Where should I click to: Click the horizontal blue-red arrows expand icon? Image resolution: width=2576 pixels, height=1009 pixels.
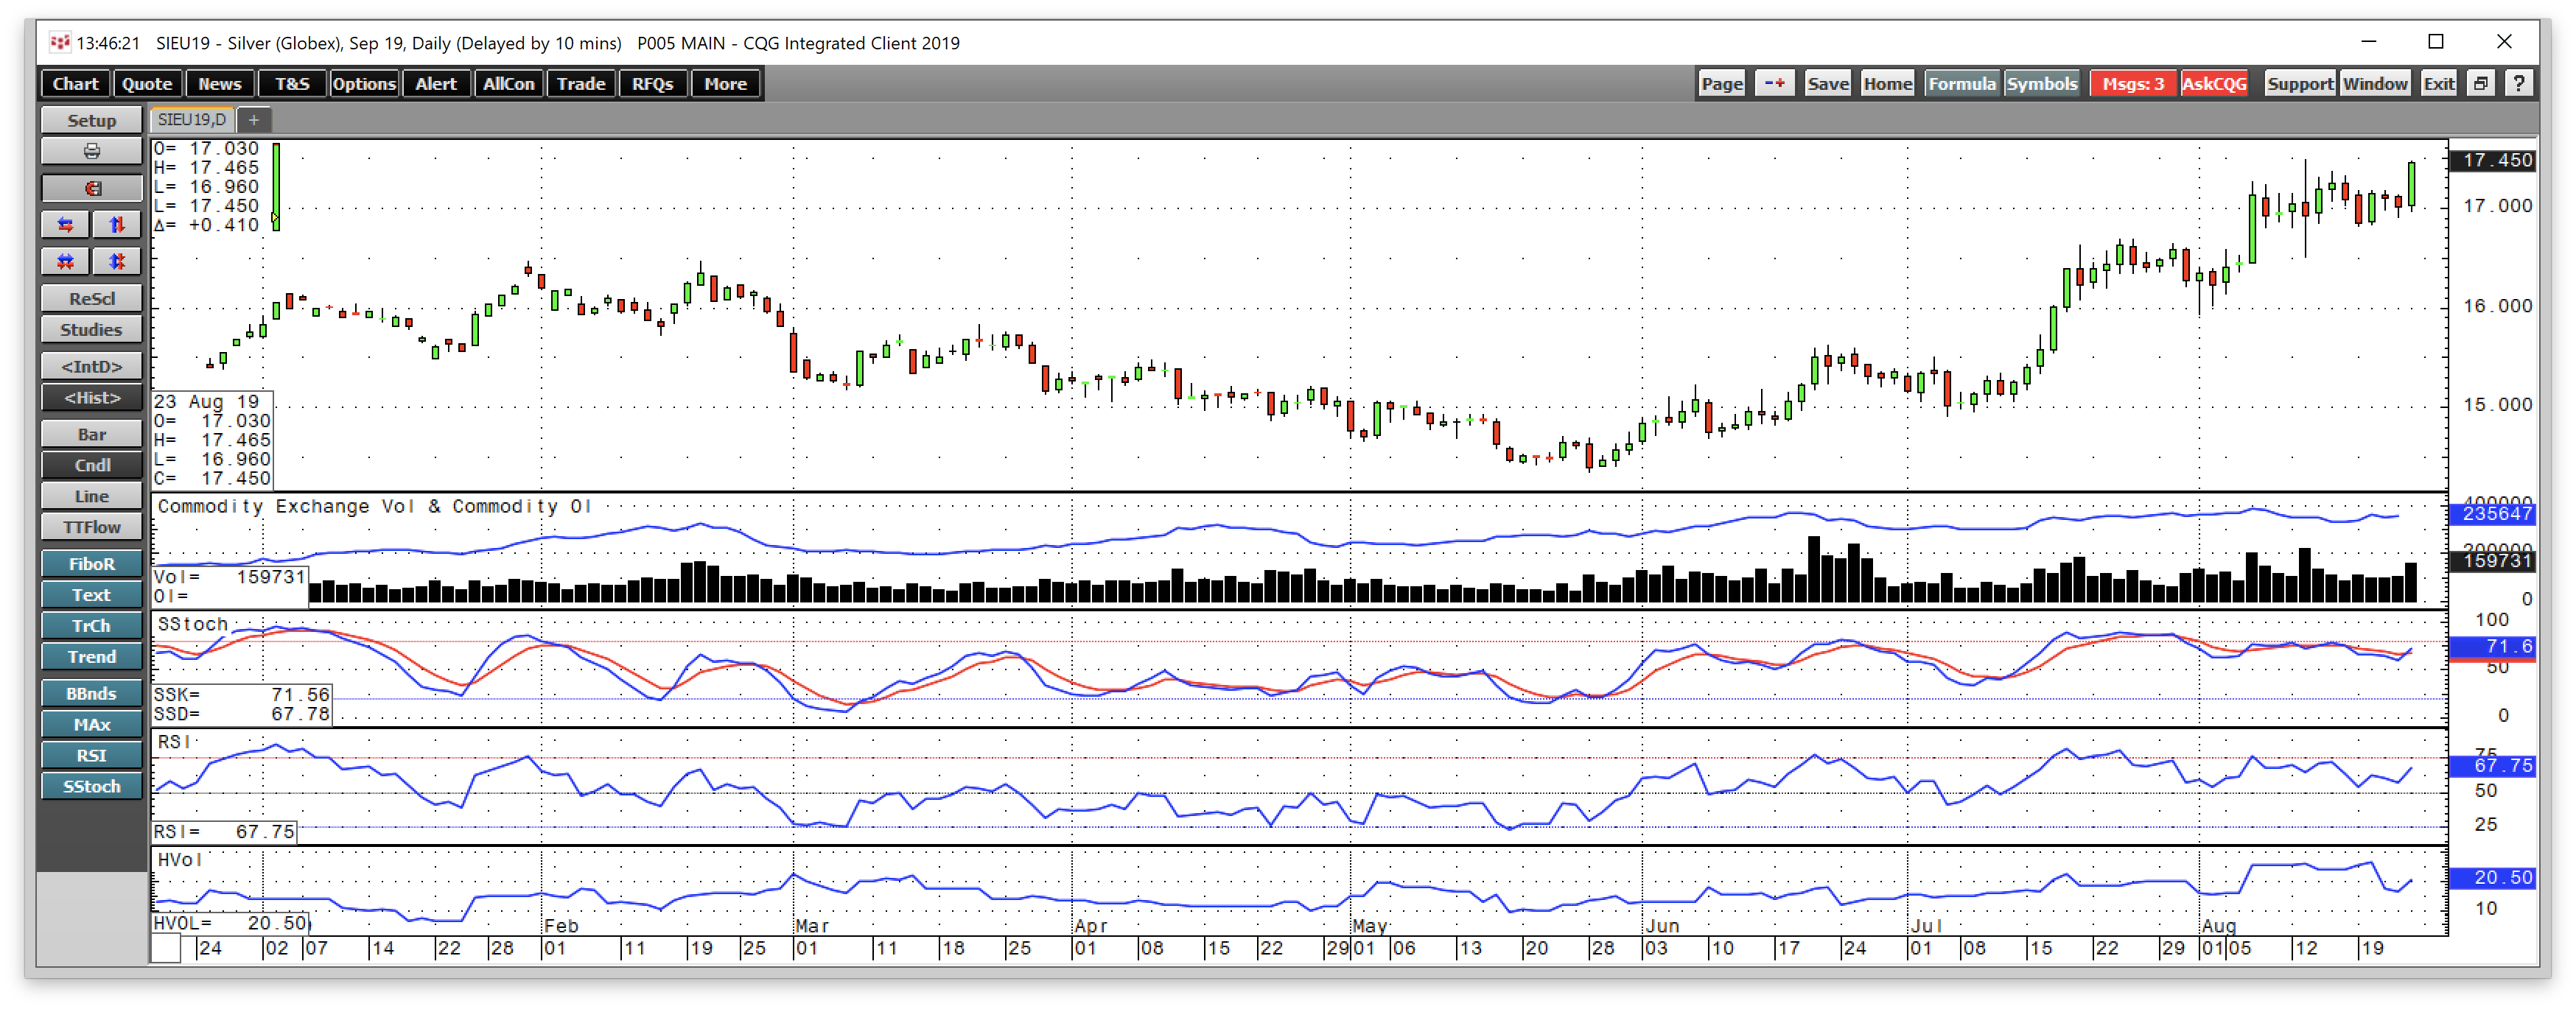[x=66, y=225]
